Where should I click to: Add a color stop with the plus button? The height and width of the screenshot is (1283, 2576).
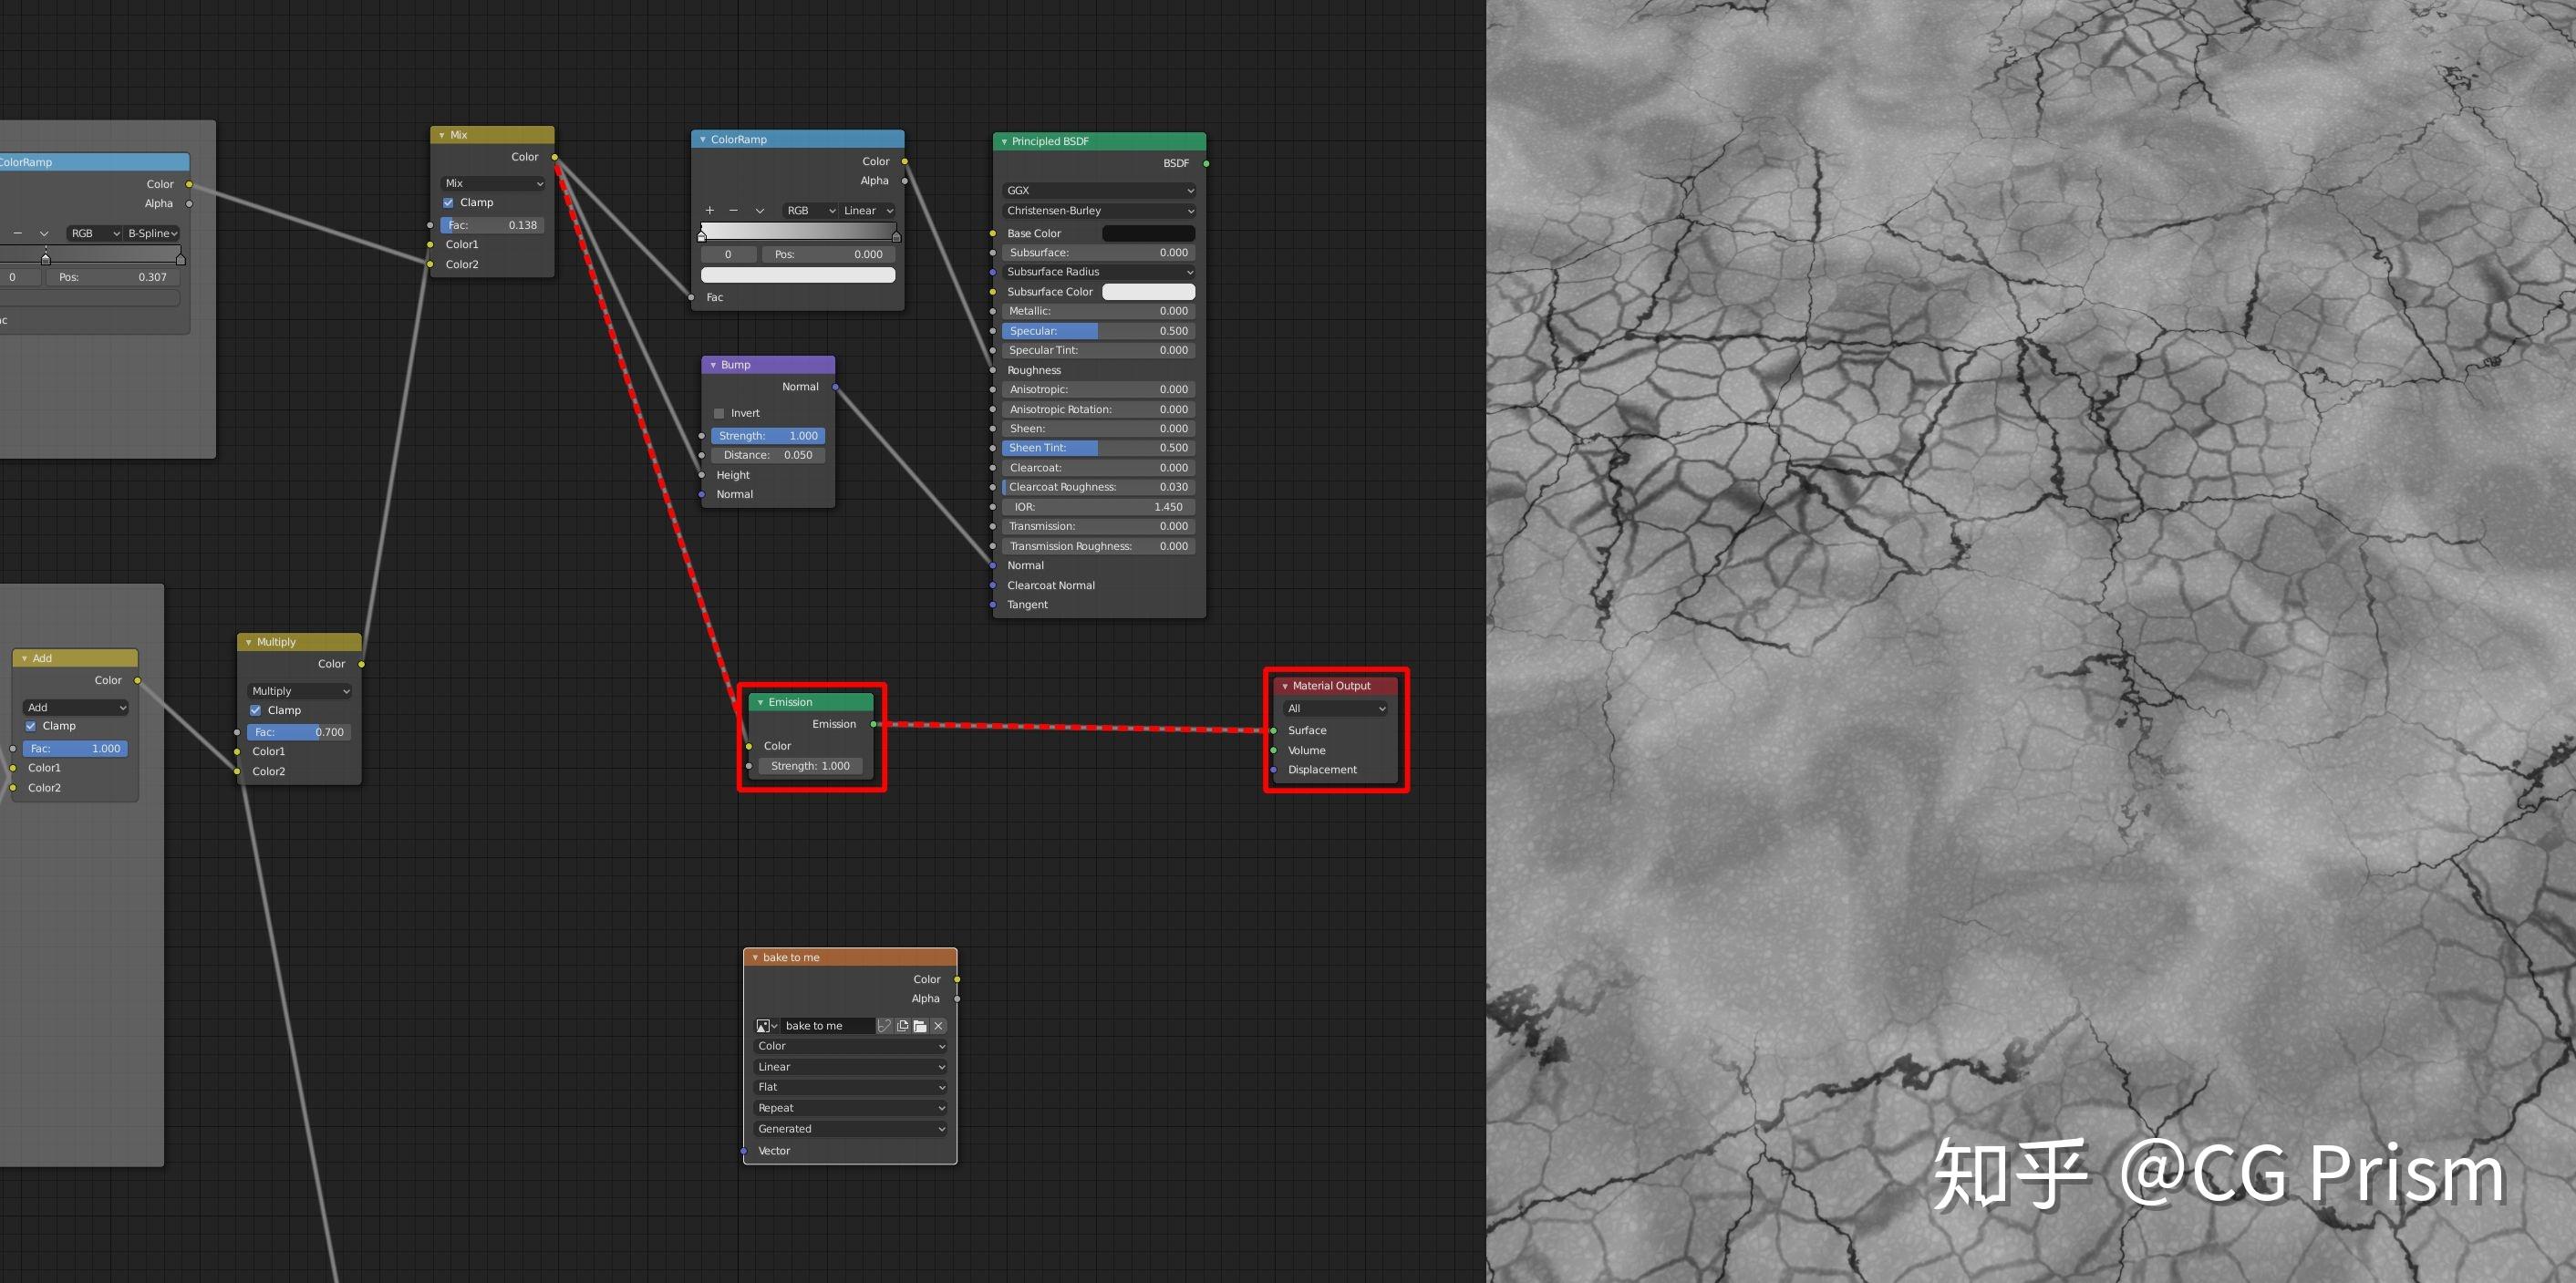click(709, 210)
